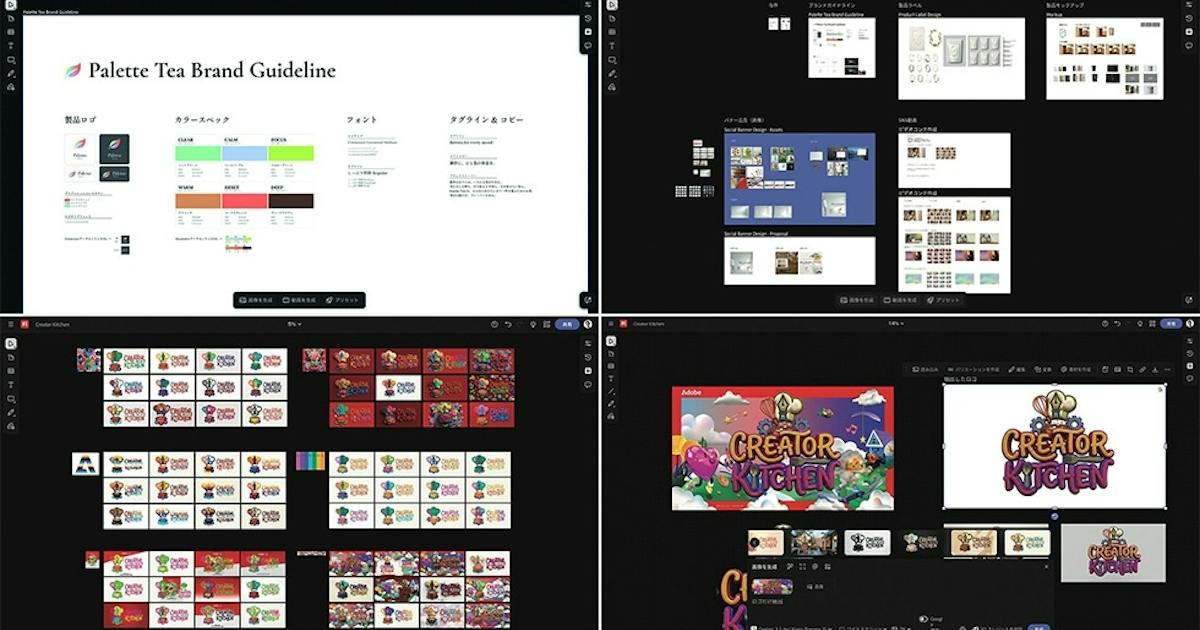The width and height of the screenshot is (1200, 630).
Task: Pick the WARM orange color swatch
Action: (x=198, y=201)
